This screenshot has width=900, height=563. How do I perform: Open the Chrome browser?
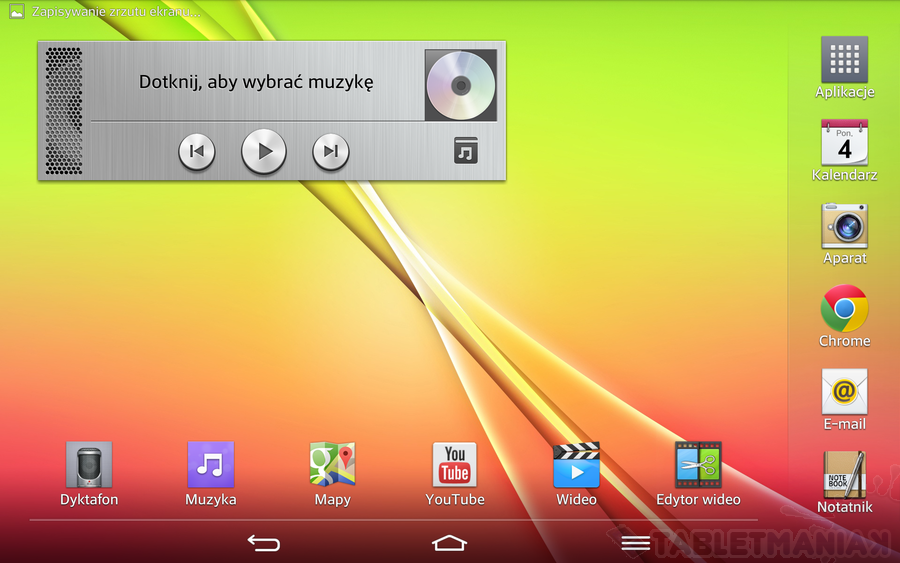(844, 316)
